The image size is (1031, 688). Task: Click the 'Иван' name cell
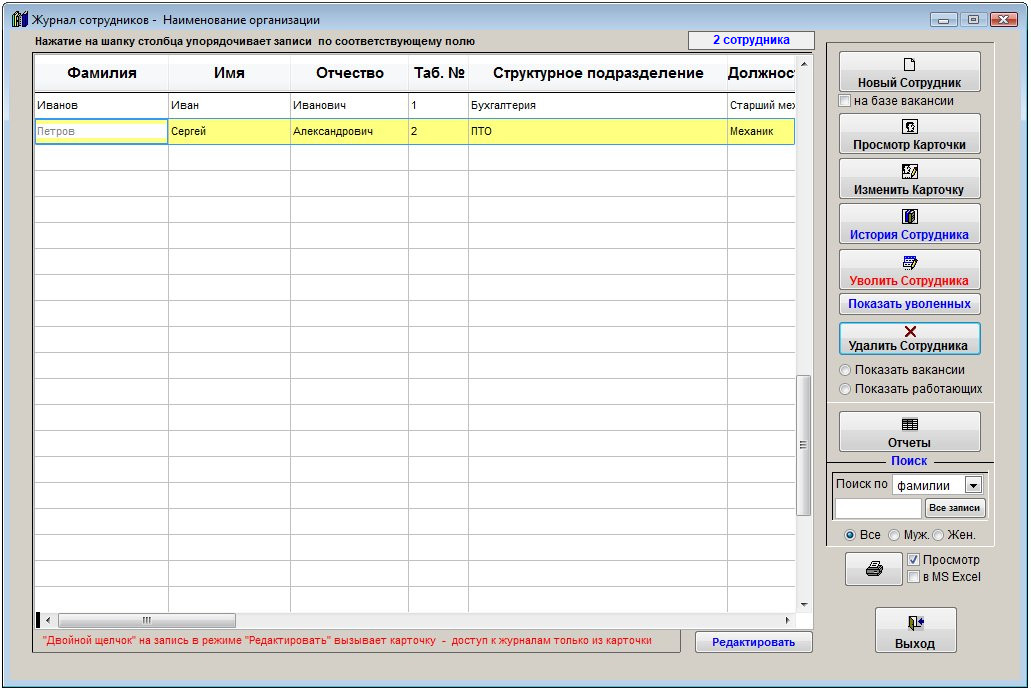(x=229, y=105)
